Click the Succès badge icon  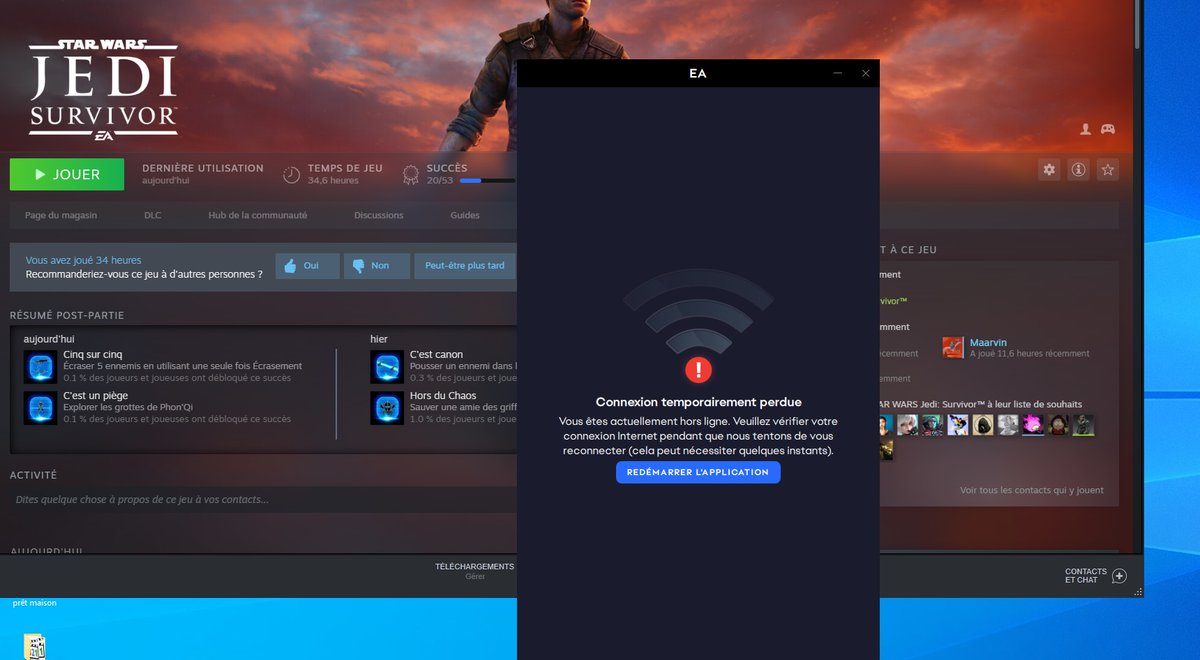(x=410, y=174)
